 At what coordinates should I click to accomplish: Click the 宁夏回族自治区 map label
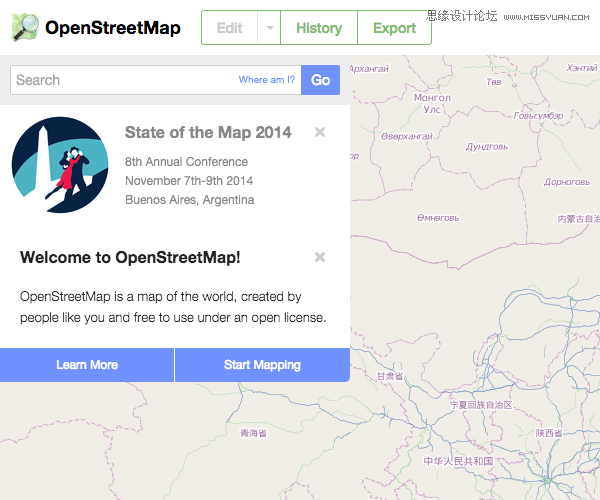pyautogui.click(x=481, y=405)
